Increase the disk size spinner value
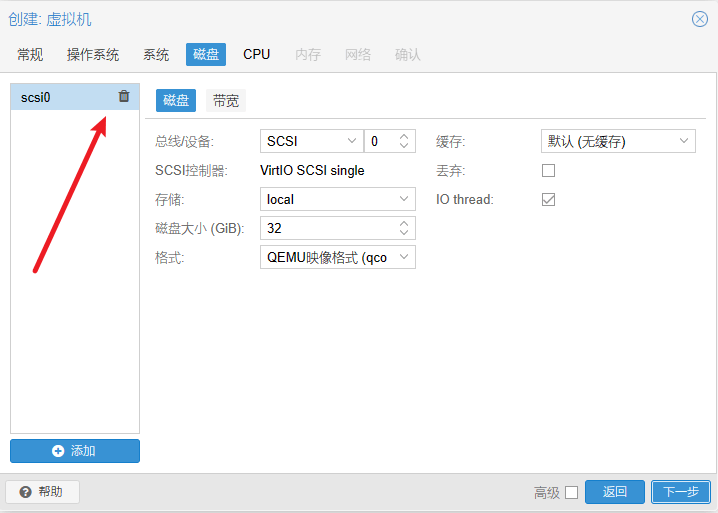The width and height of the screenshot is (718, 513). (x=404, y=224)
